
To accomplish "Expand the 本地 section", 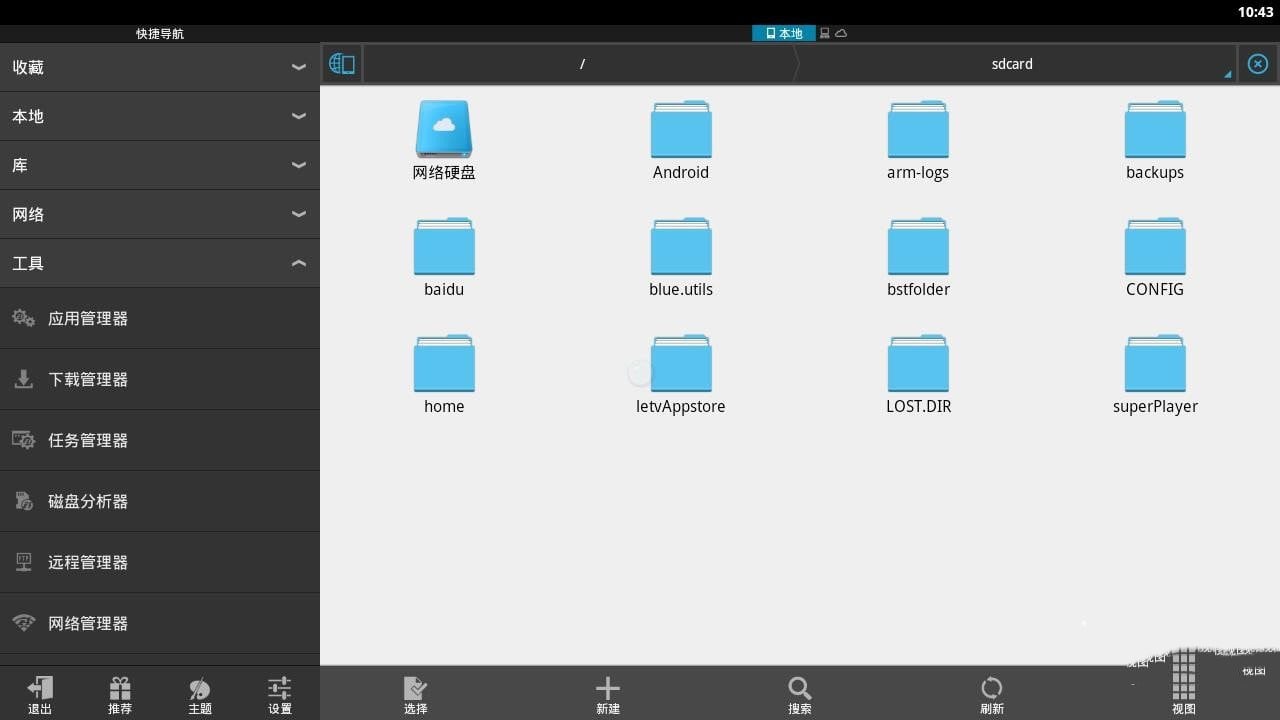I will (160, 116).
